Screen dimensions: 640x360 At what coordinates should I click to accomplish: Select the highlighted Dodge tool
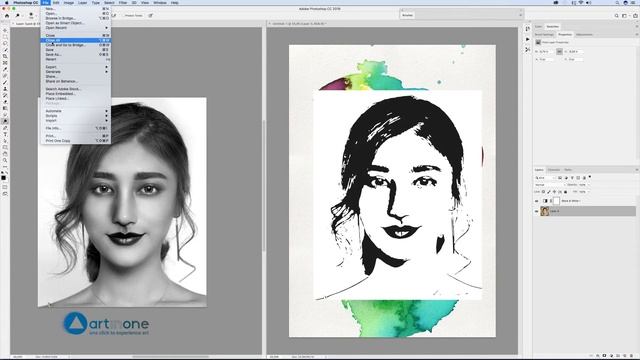[5, 121]
